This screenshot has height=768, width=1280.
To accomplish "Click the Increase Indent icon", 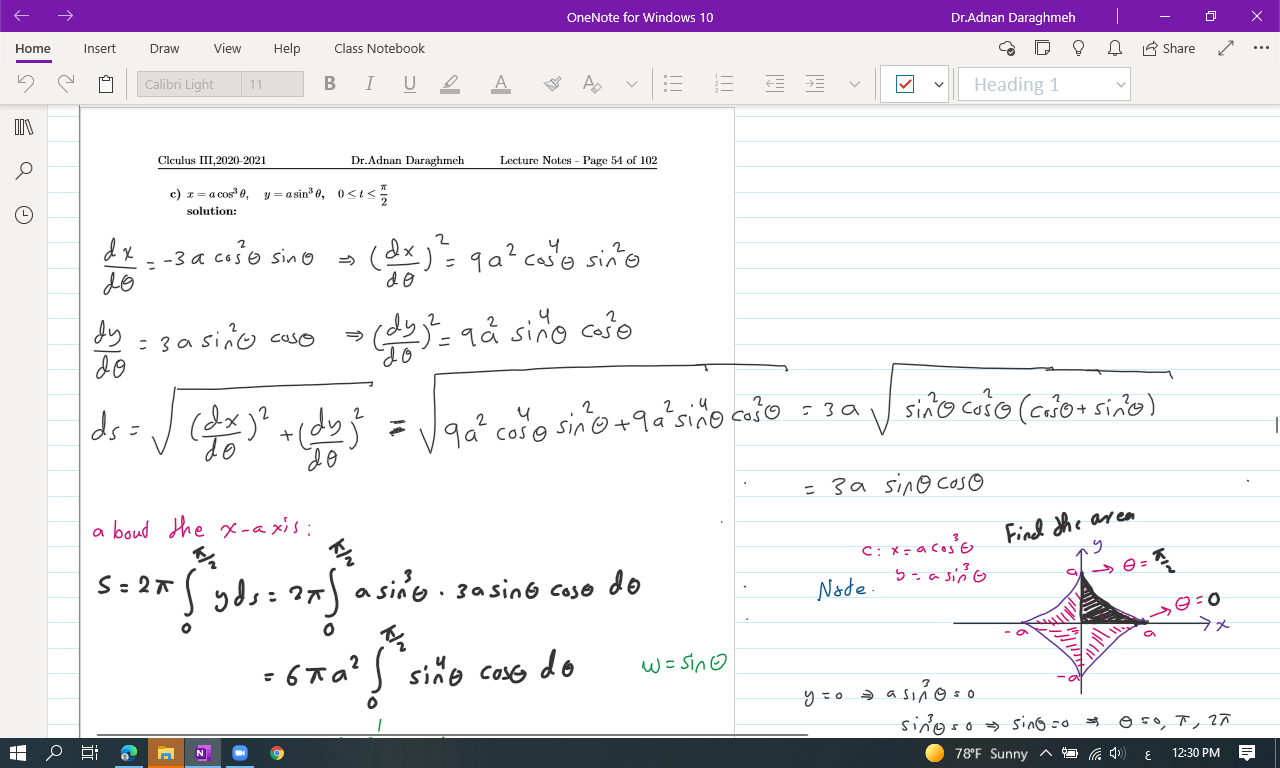I will [815, 85].
